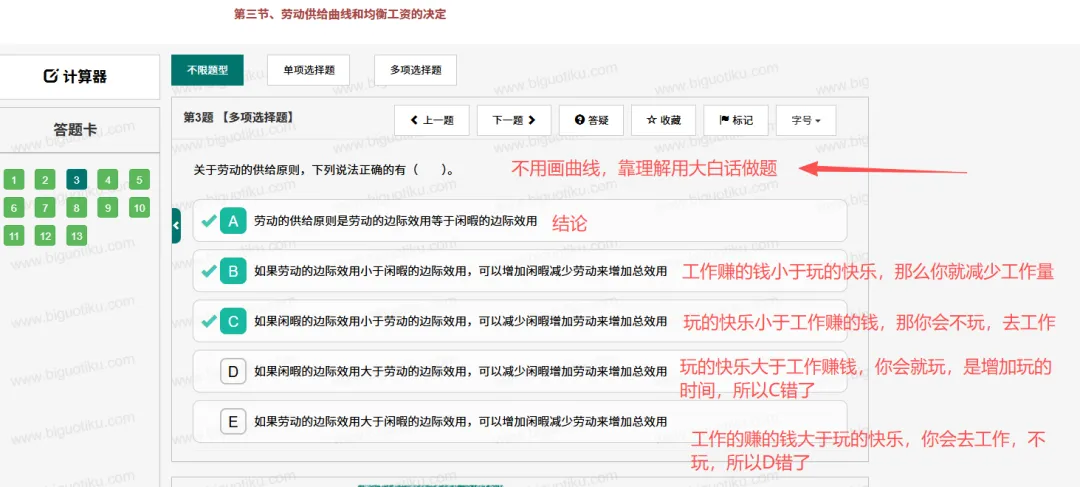Jump to question 13 on answer card

point(76,236)
